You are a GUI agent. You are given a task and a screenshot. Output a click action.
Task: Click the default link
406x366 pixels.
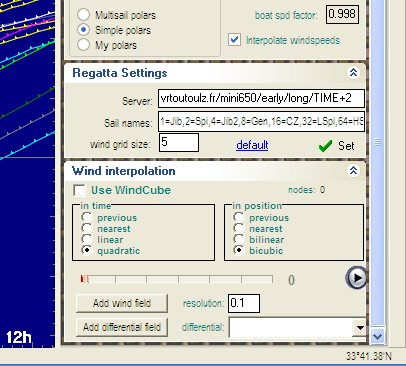252,145
